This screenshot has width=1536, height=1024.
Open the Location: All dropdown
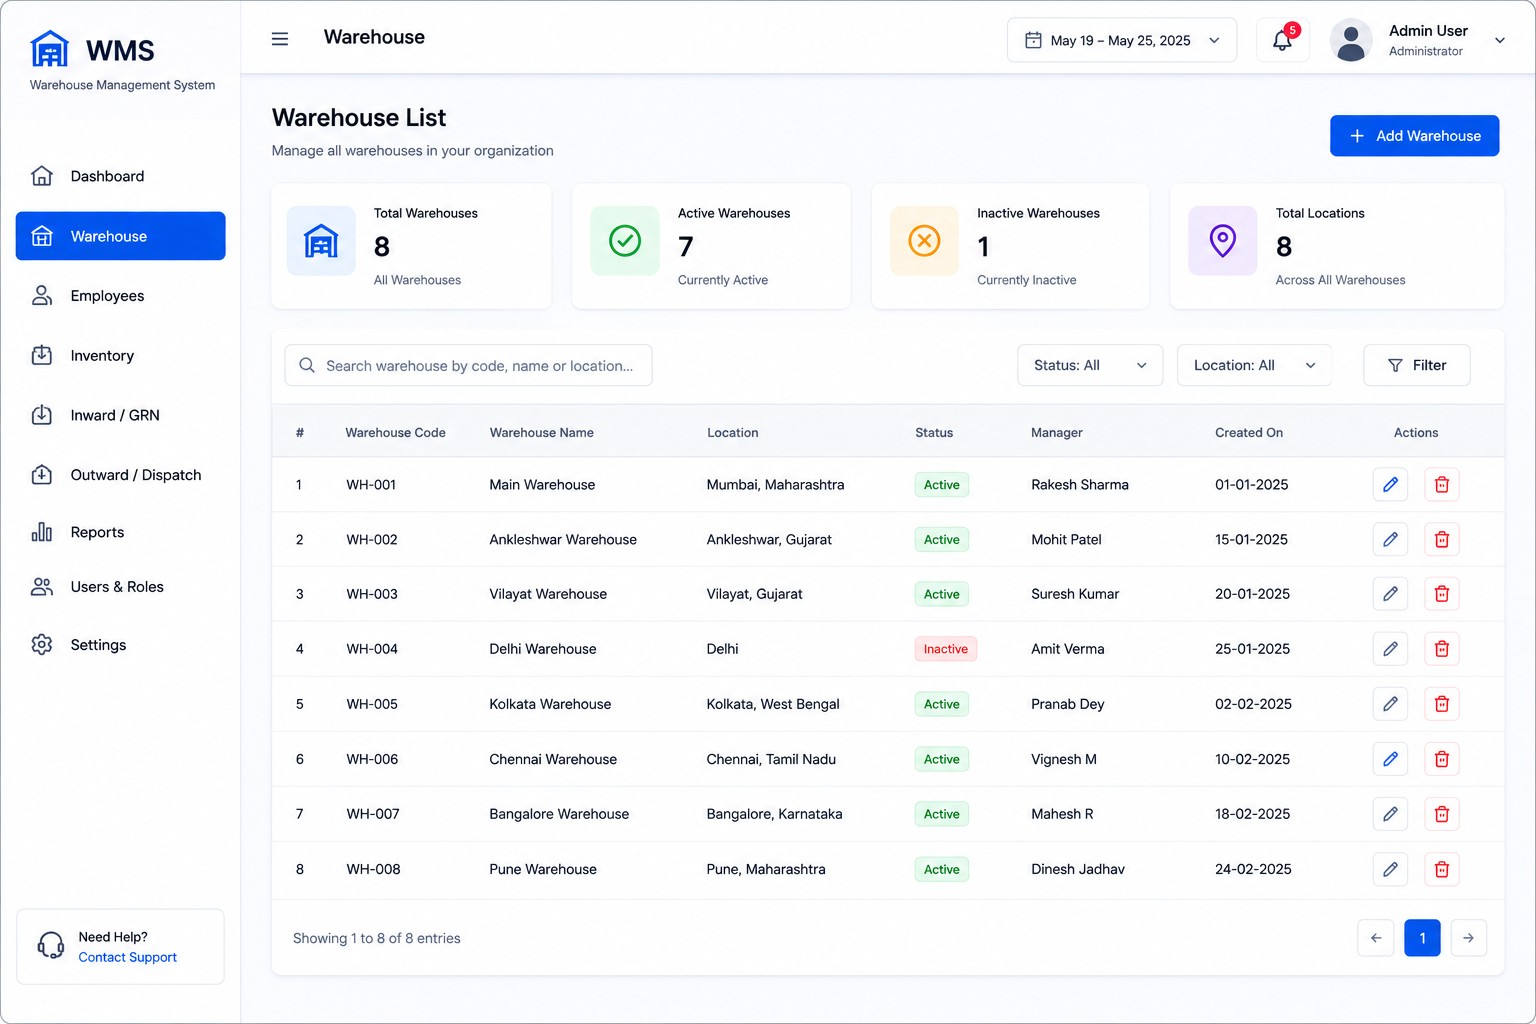1254,365
